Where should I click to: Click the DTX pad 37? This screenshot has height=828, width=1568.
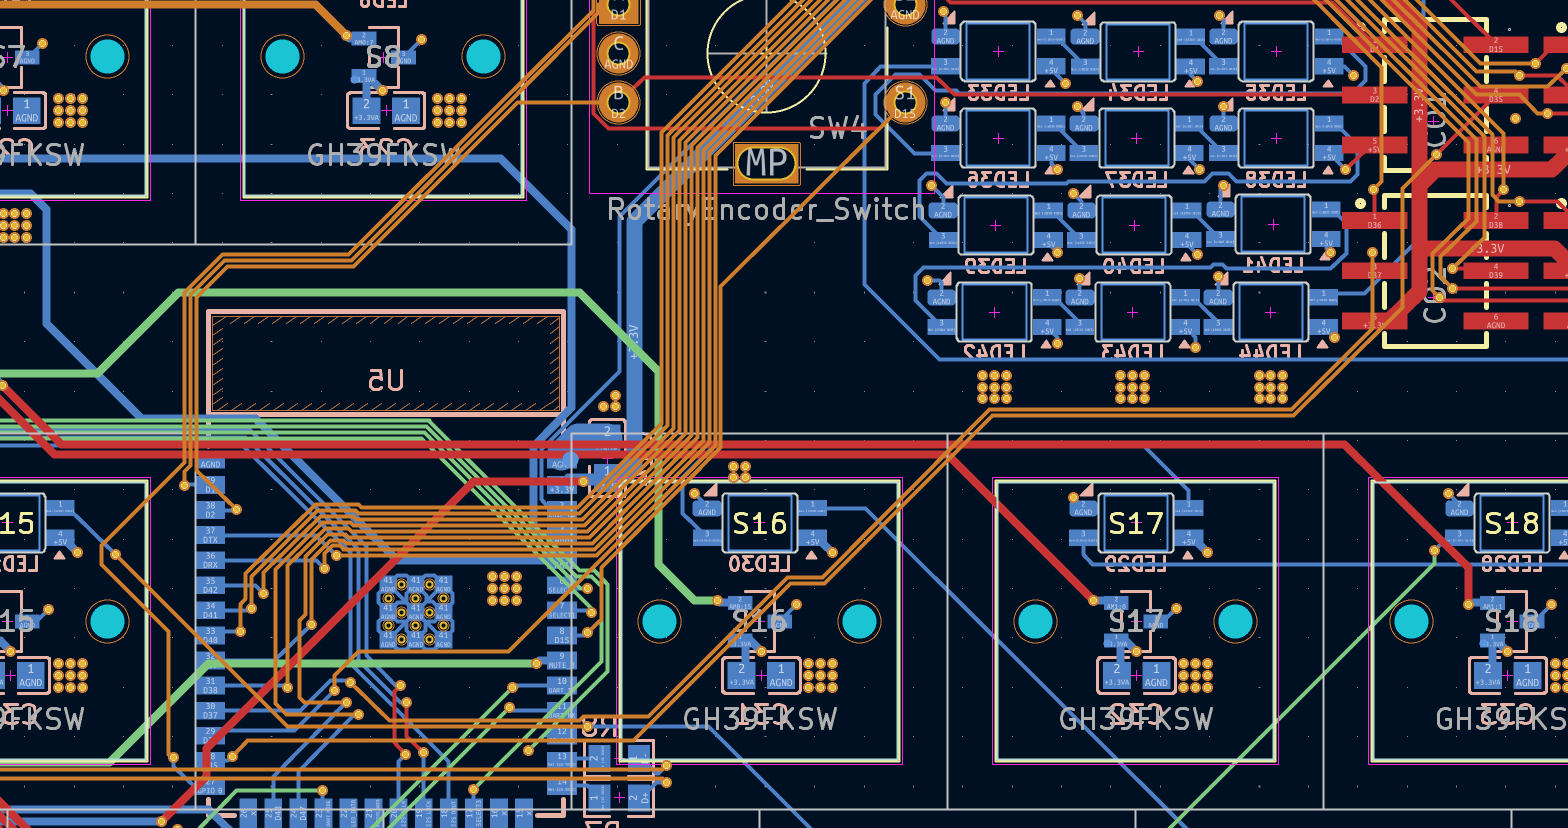pos(211,533)
